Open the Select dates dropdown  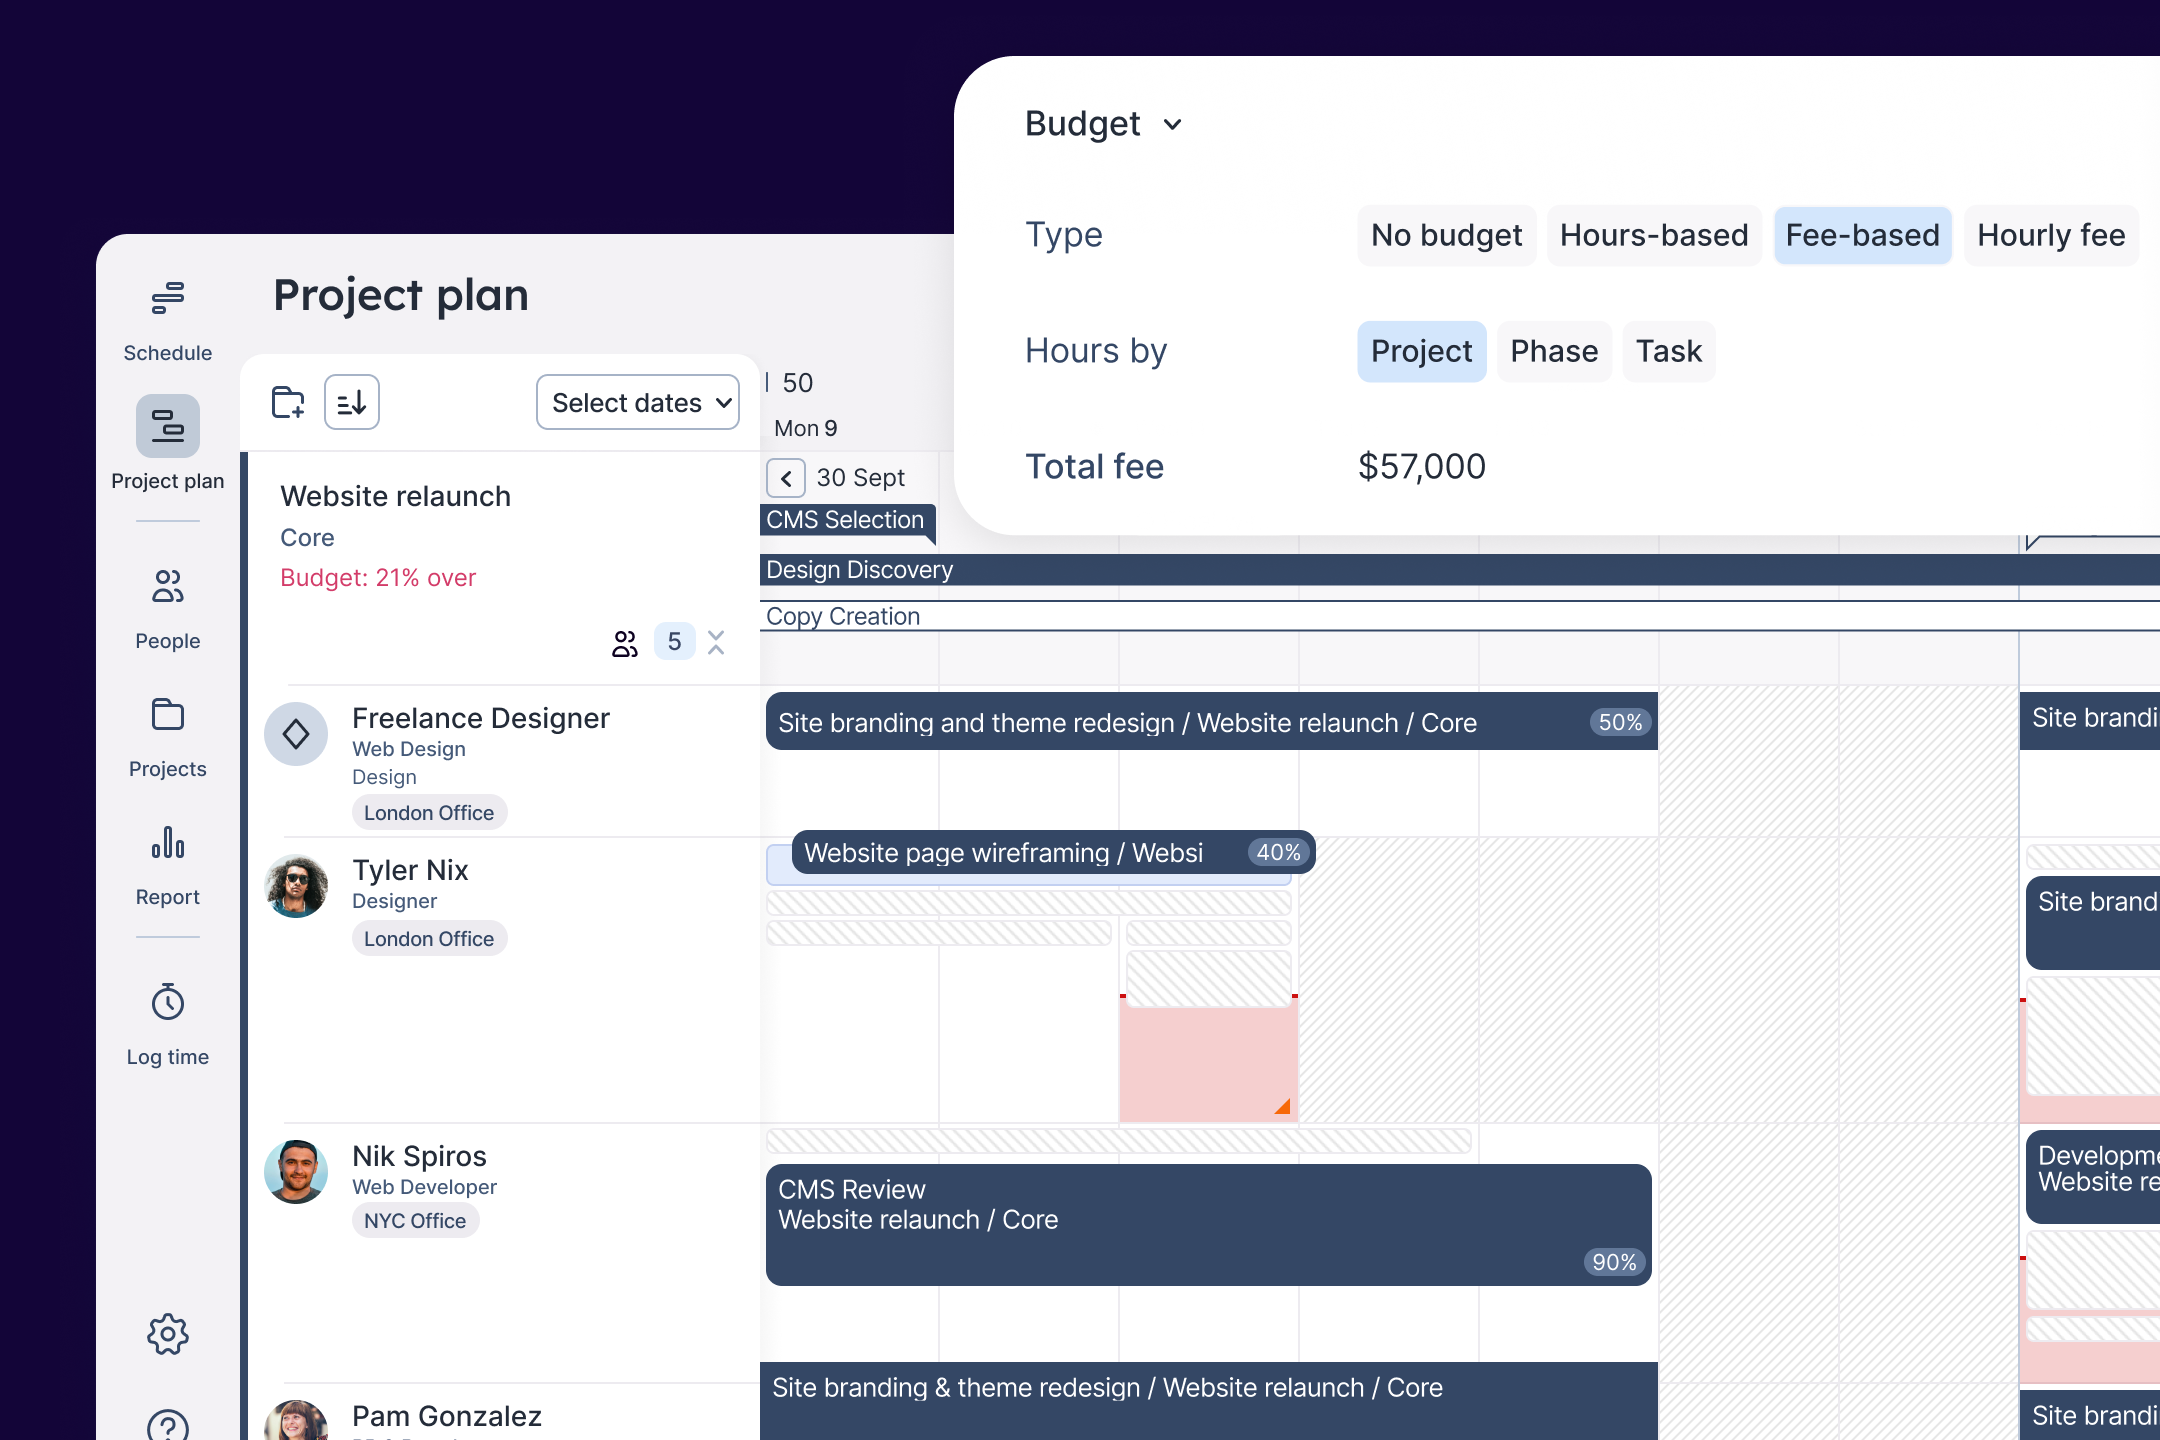[638, 403]
